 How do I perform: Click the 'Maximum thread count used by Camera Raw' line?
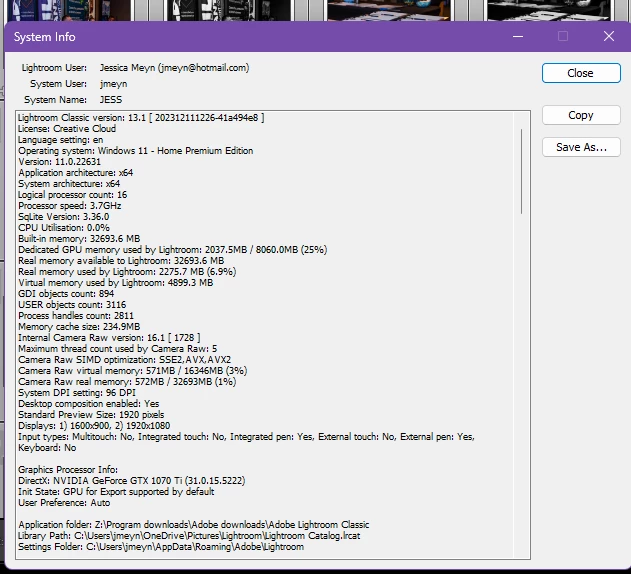(x=118, y=349)
